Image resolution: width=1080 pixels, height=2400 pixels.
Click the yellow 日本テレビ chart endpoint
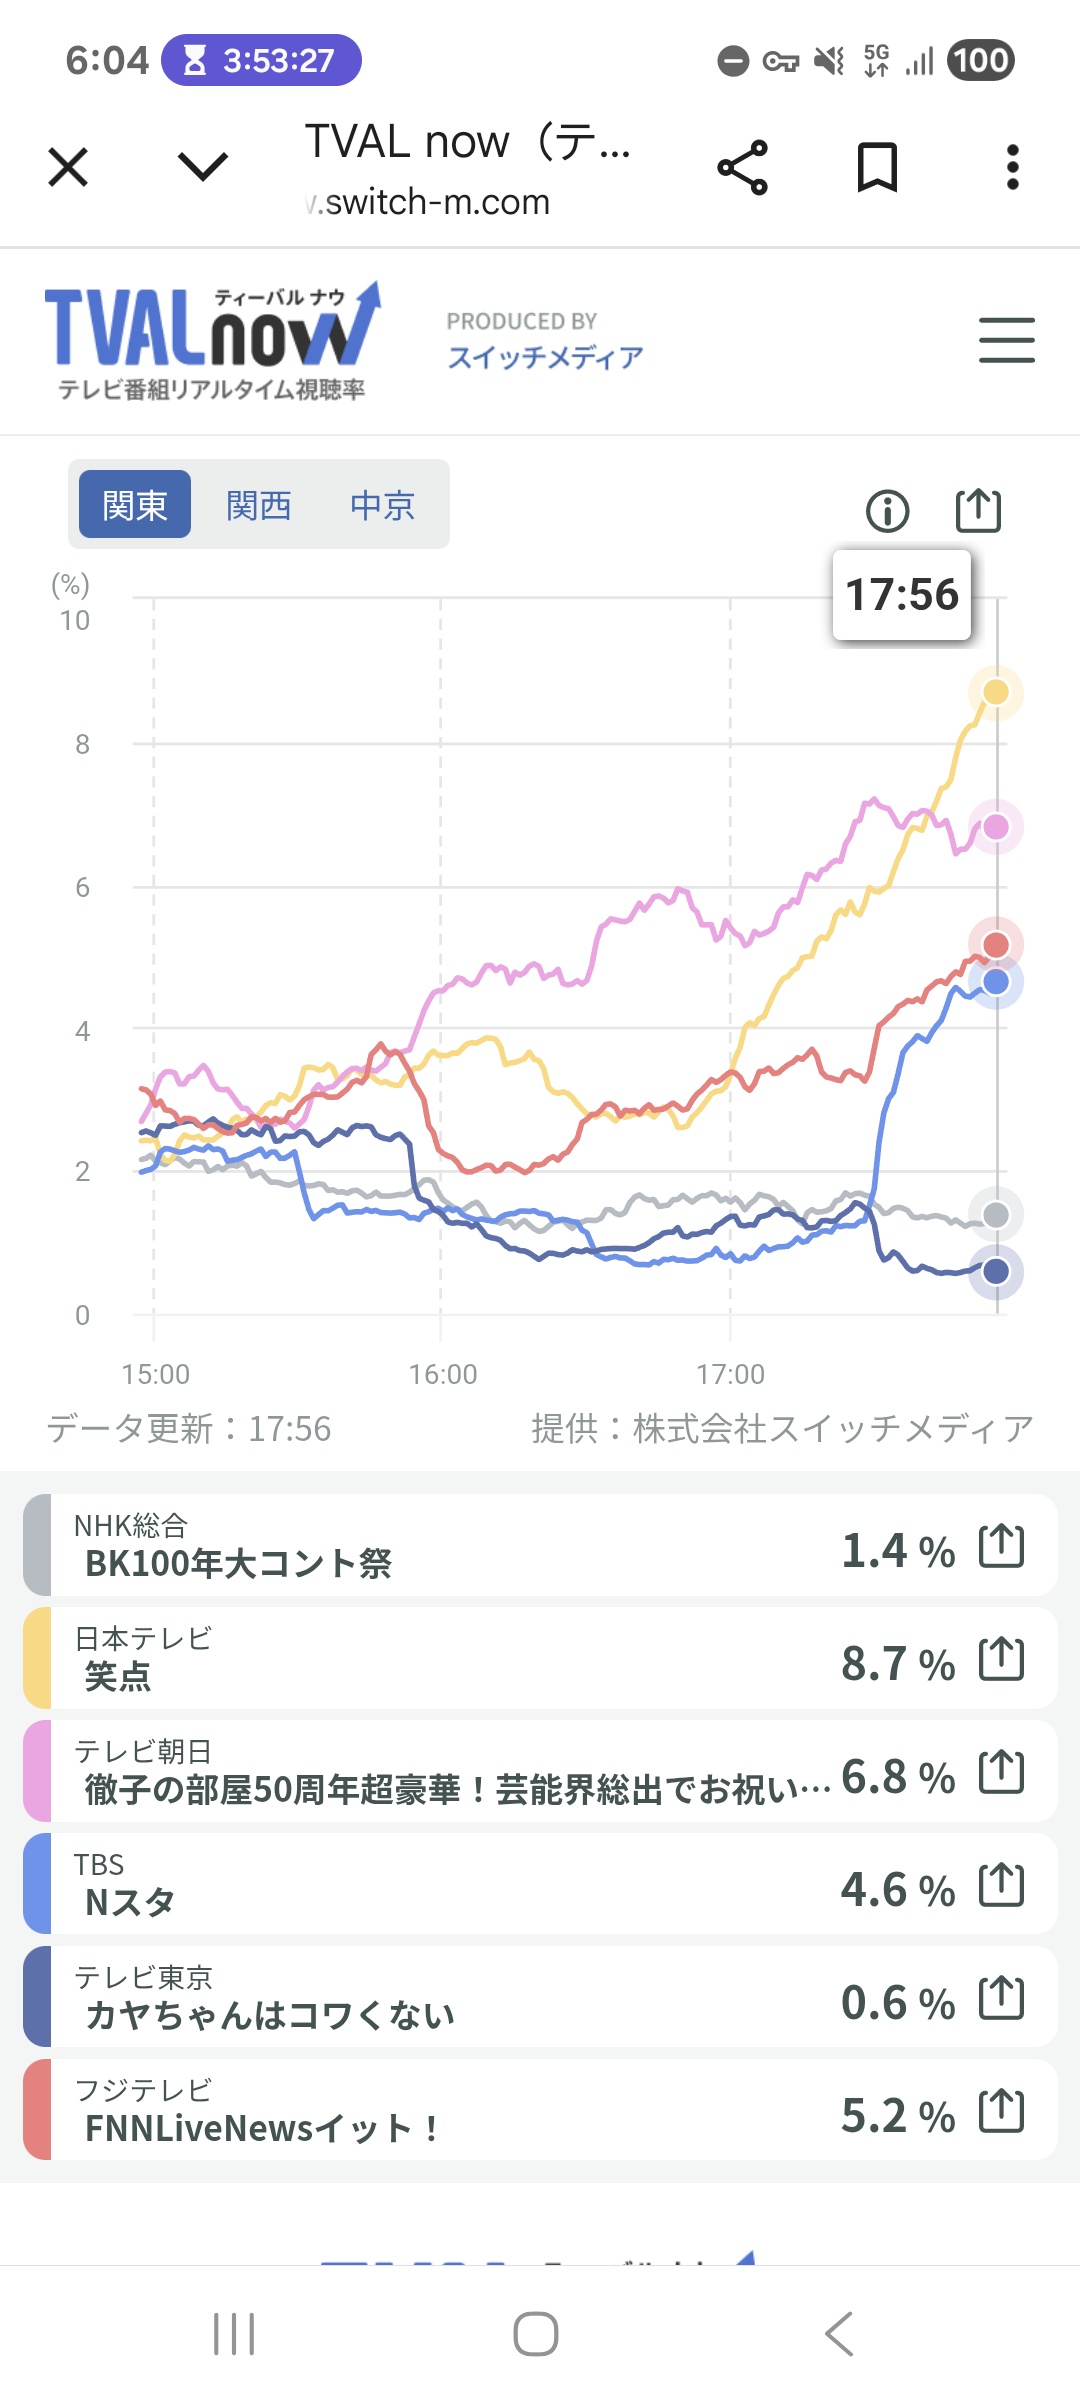click(x=995, y=692)
